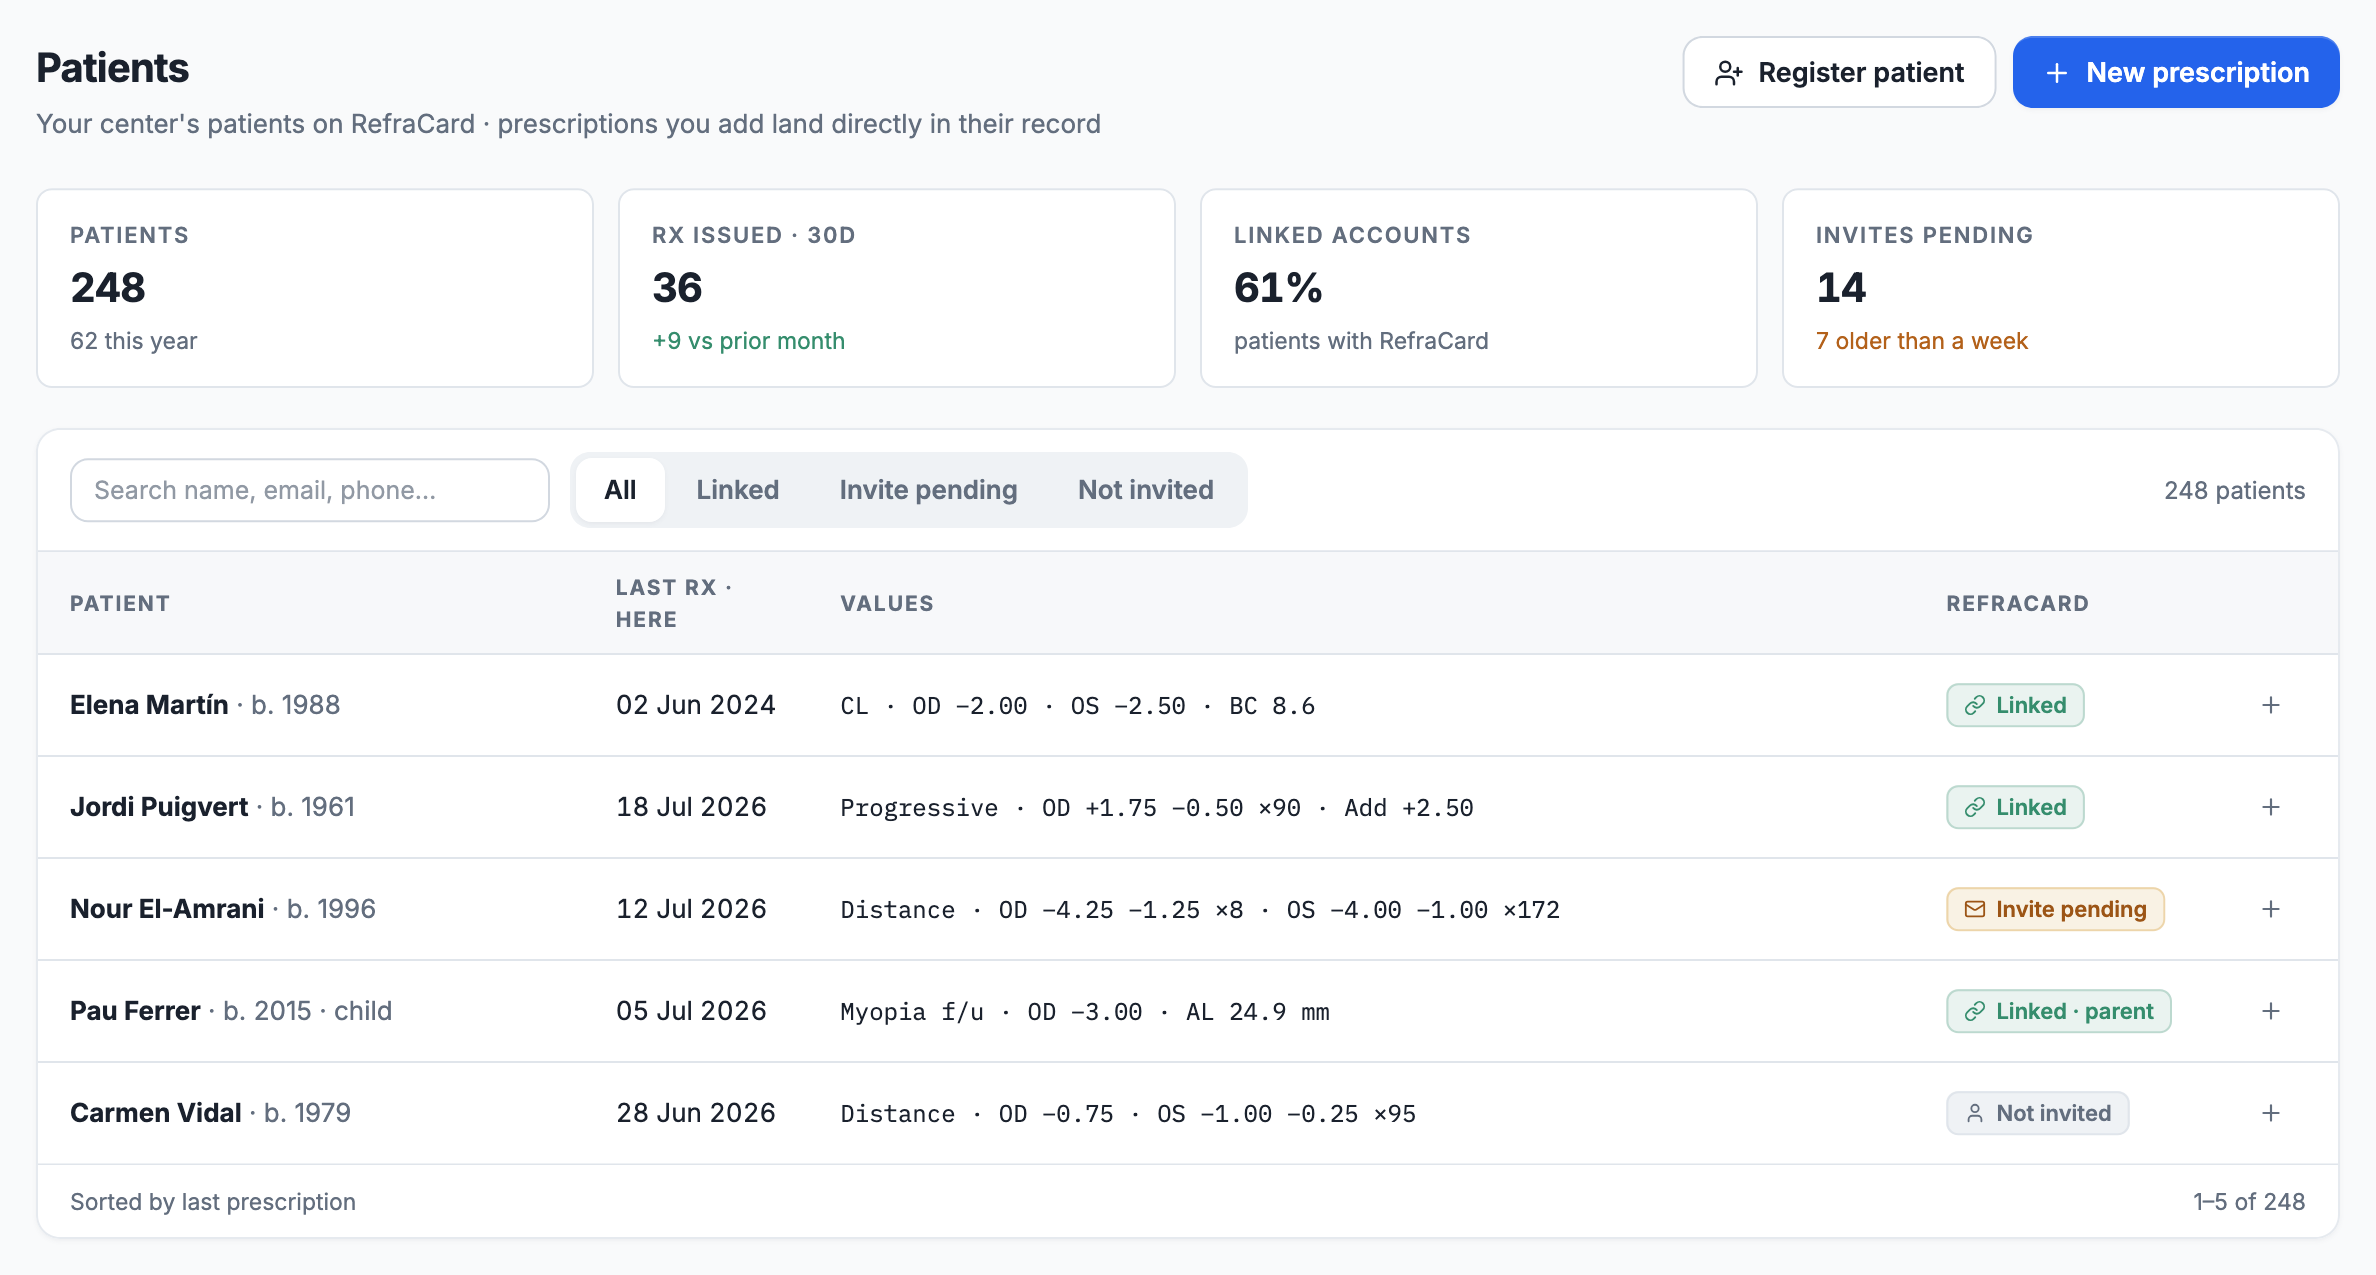
Task: Click the date 18 Jul 2026
Action: (x=691, y=807)
